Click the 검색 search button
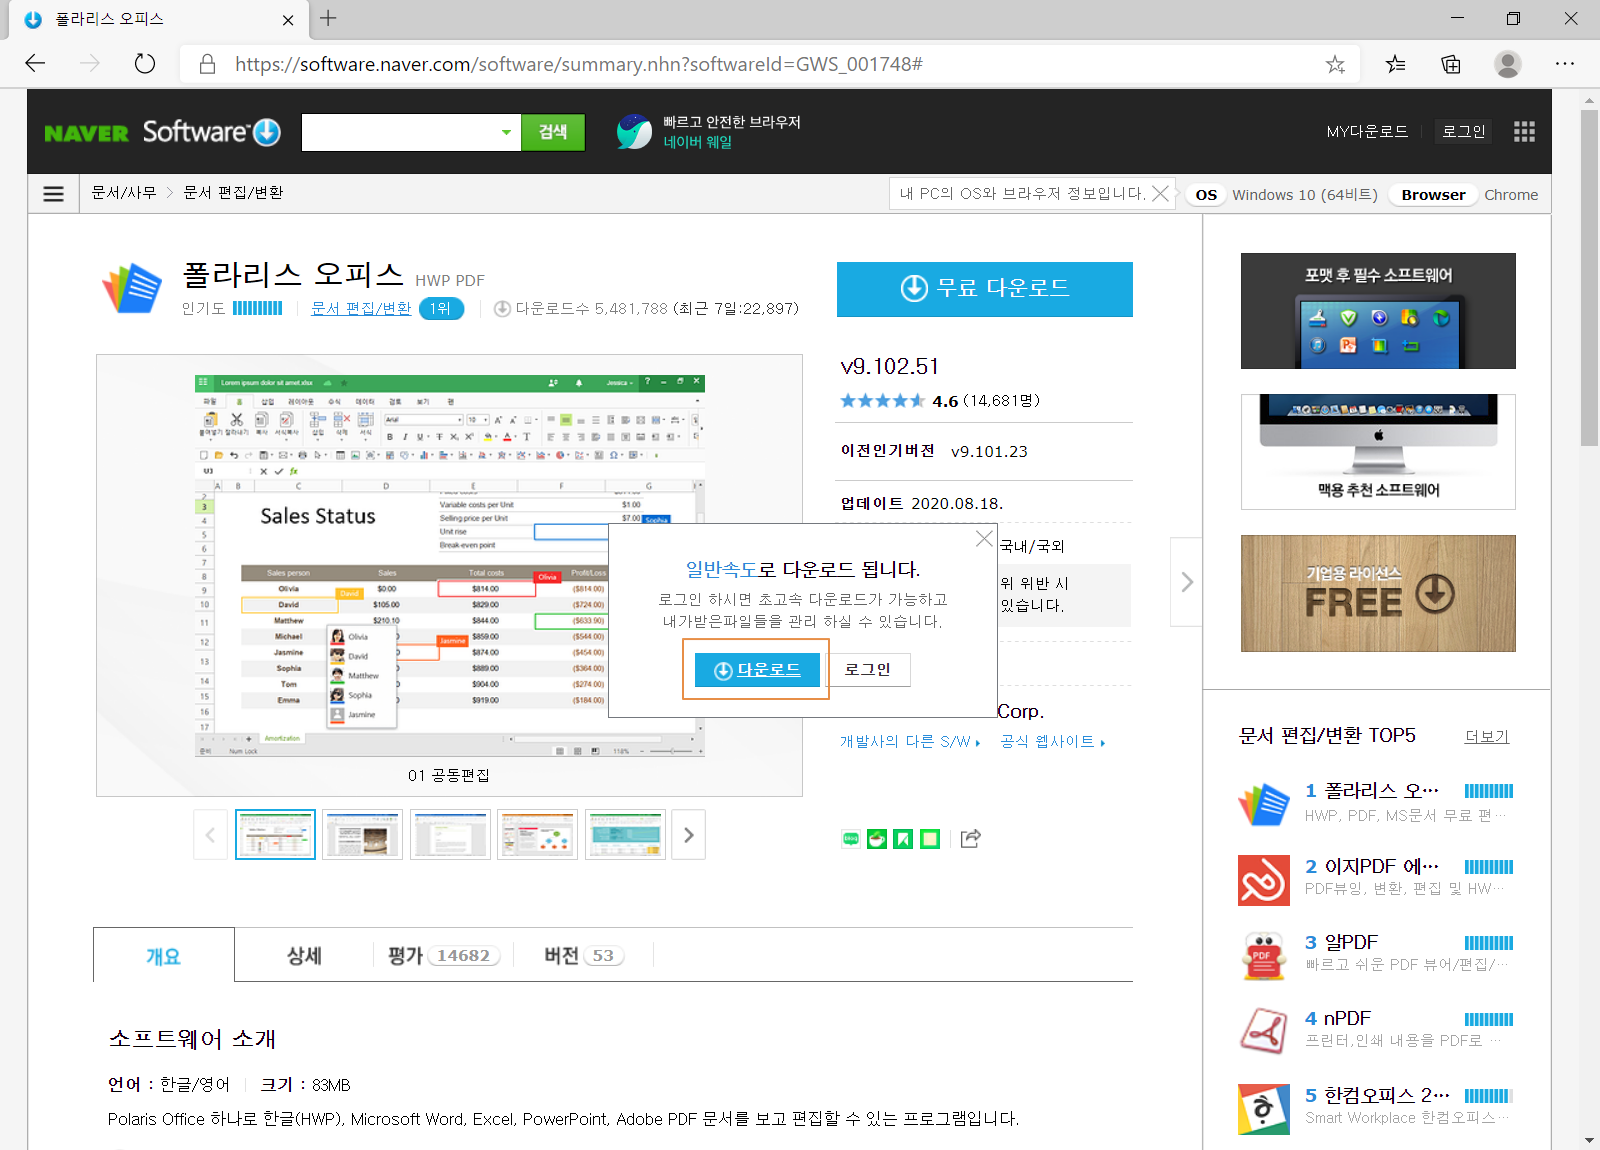Image resolution: width=1600 pixels, height=1150 pixels. (x=553, y=132)
